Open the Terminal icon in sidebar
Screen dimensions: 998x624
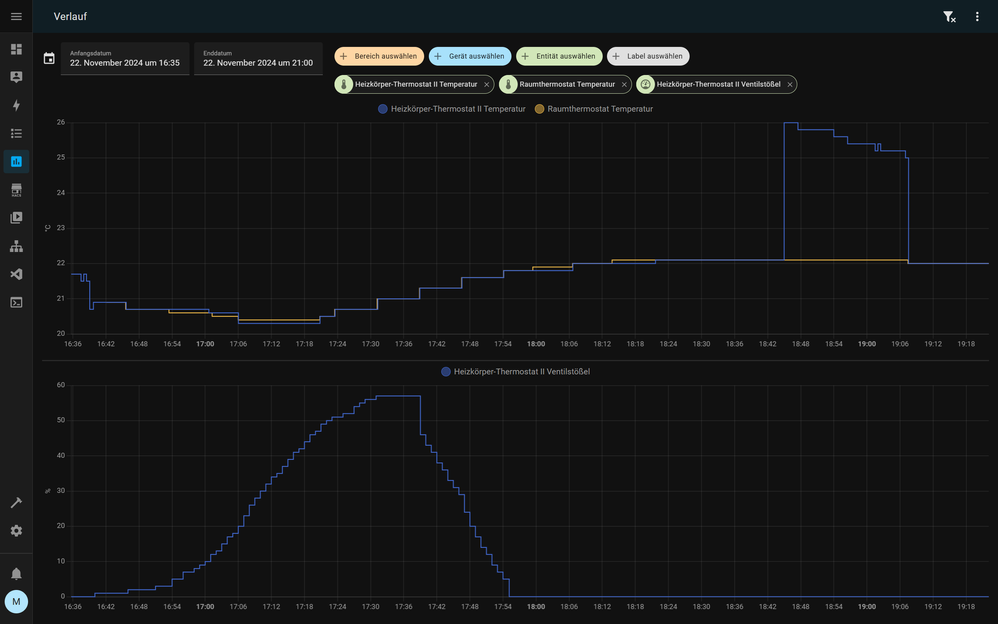point(16,302)
